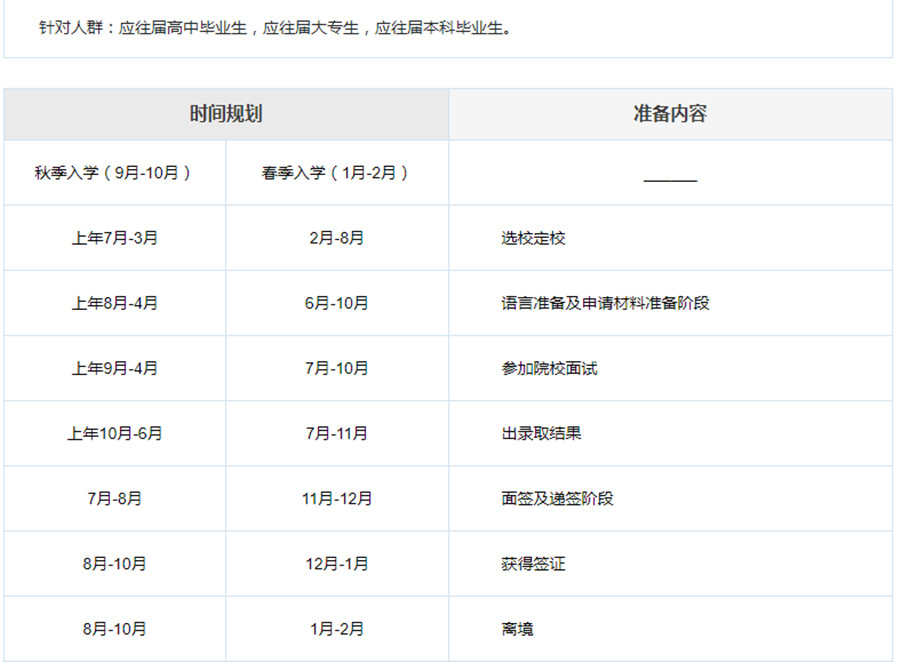Click the 7月-11月 cell

pos(336,433)
